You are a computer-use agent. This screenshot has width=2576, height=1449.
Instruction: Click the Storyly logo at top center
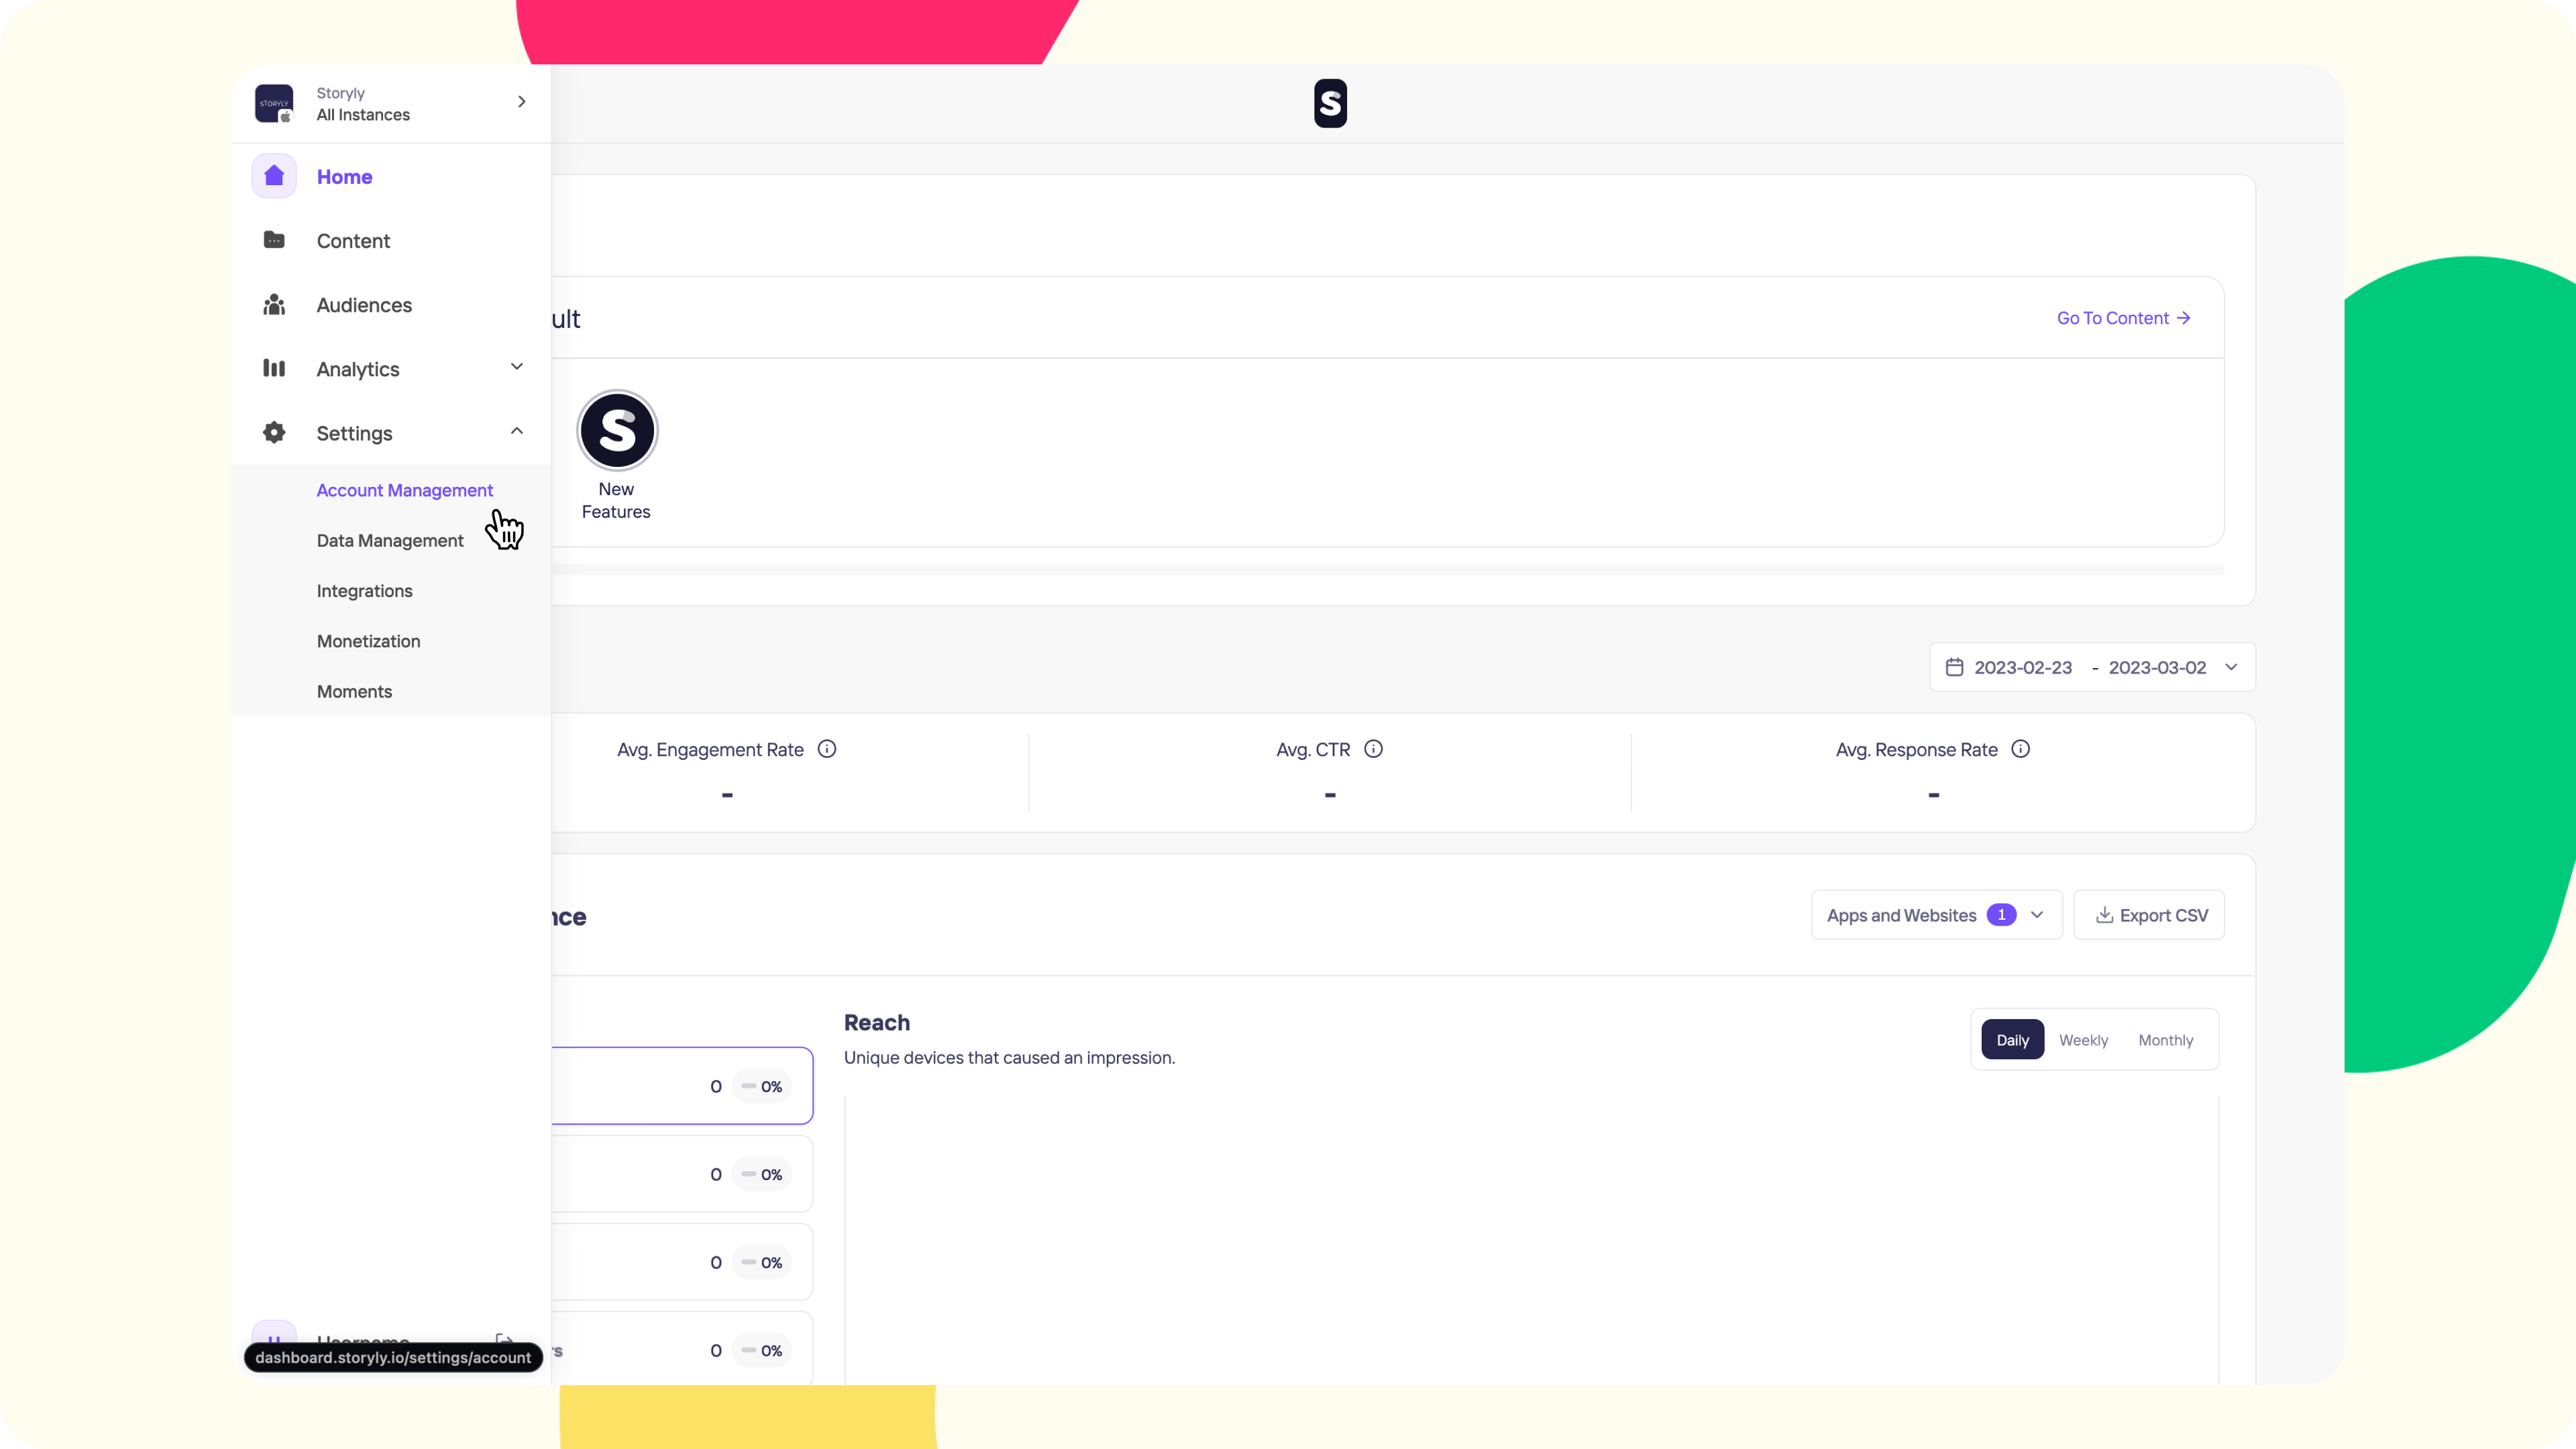click(x=1330, y=103)
